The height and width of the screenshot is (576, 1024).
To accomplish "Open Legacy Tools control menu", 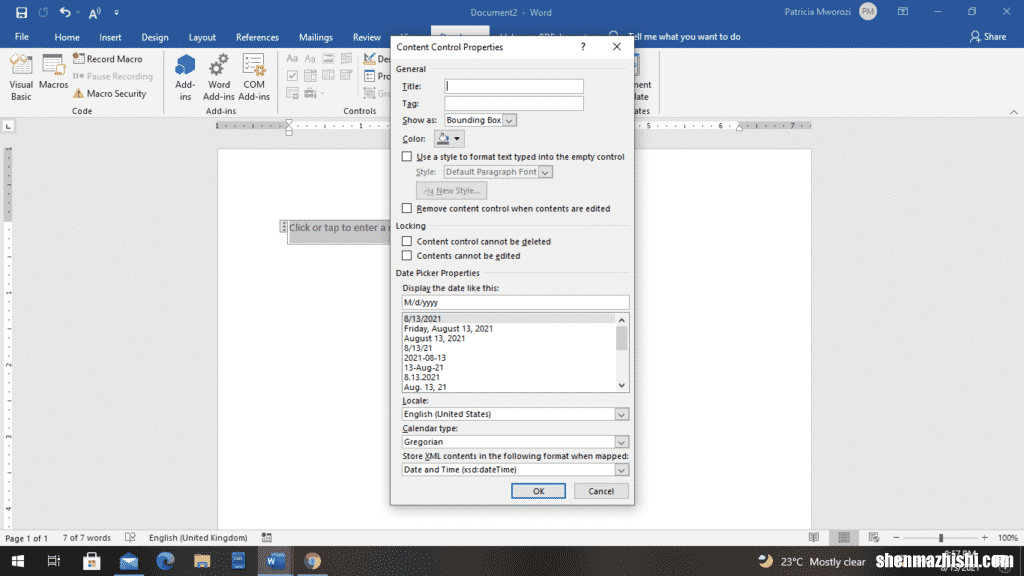I will 313,93.
